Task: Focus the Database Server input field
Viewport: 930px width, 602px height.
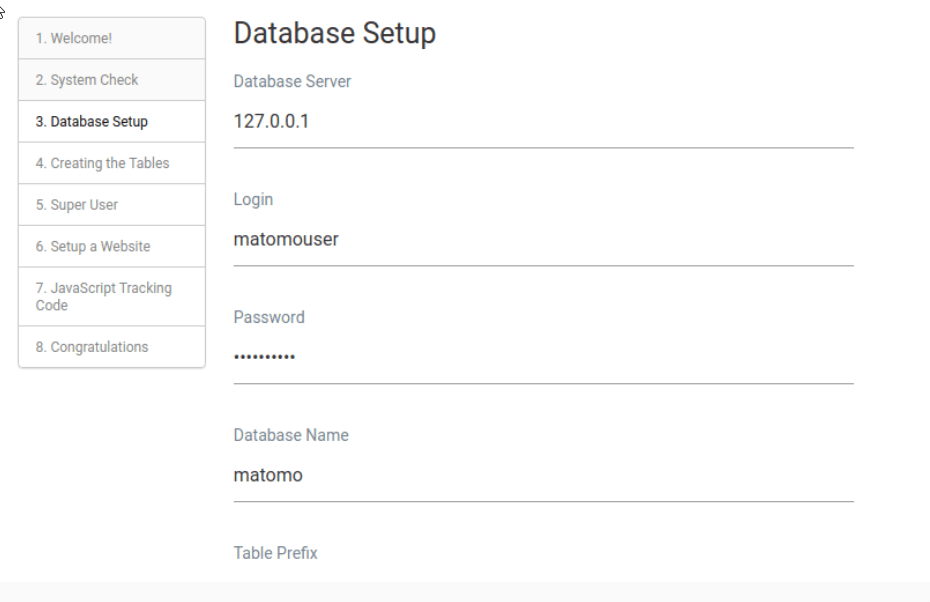Action: 543,122
